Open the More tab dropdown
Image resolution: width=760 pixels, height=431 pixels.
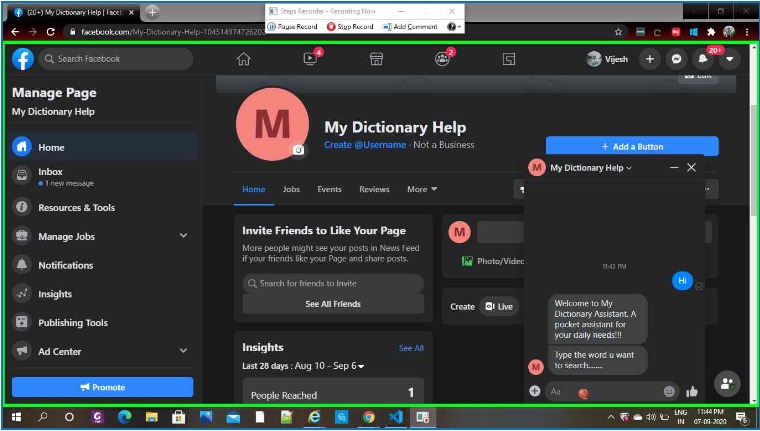point(422,190)
